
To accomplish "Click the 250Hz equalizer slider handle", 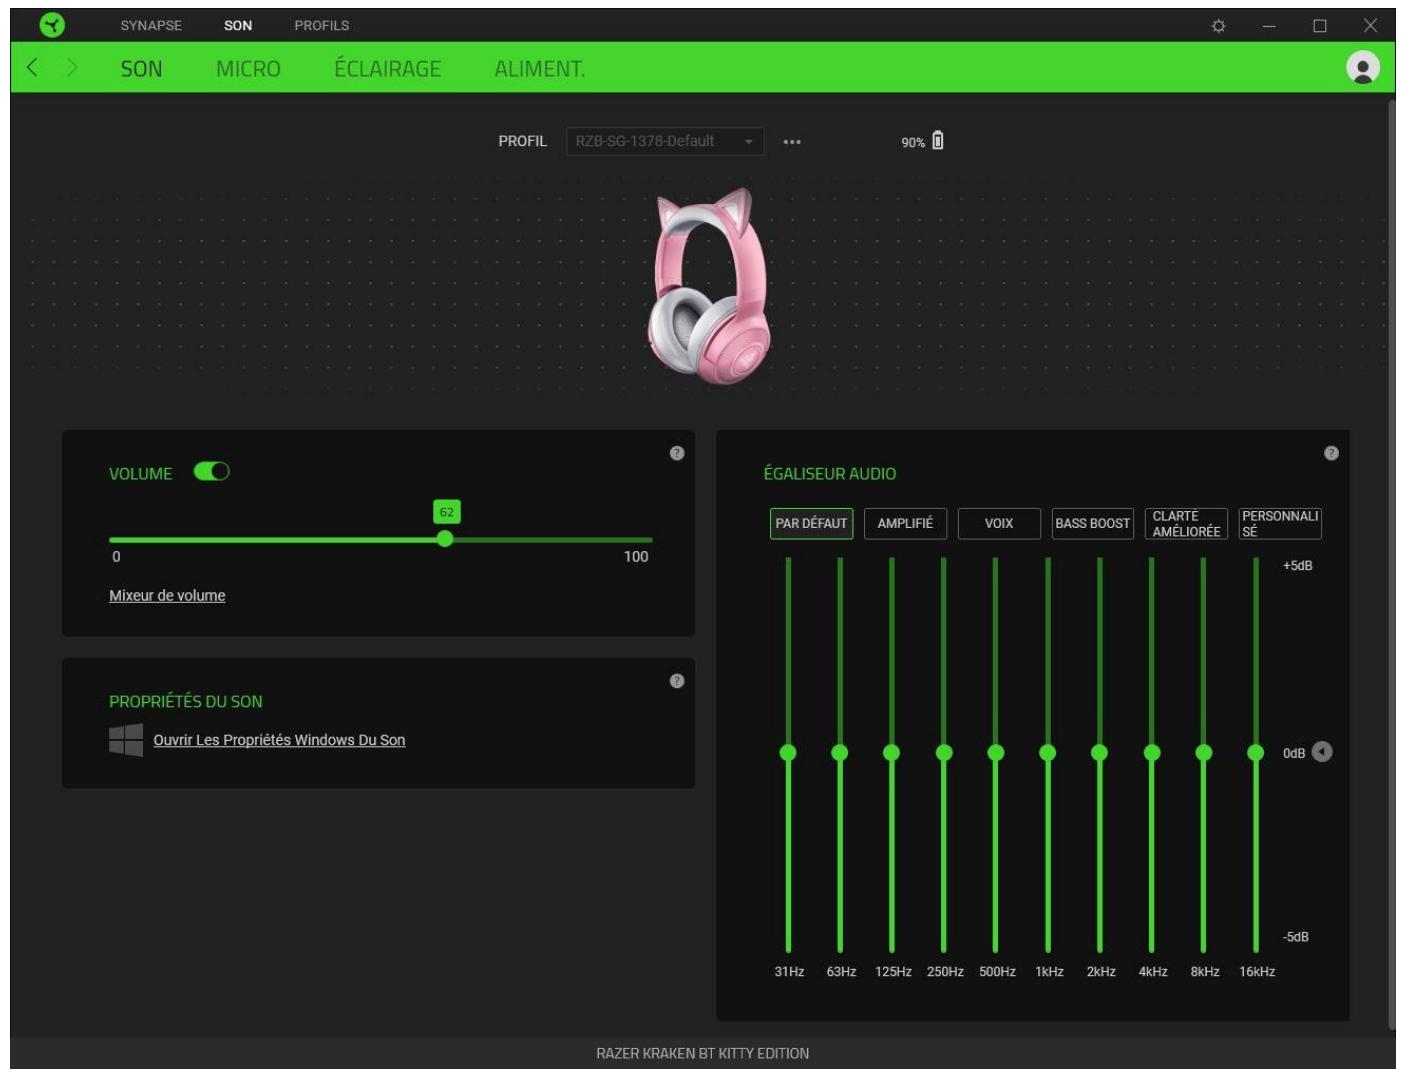I will 944,752.
